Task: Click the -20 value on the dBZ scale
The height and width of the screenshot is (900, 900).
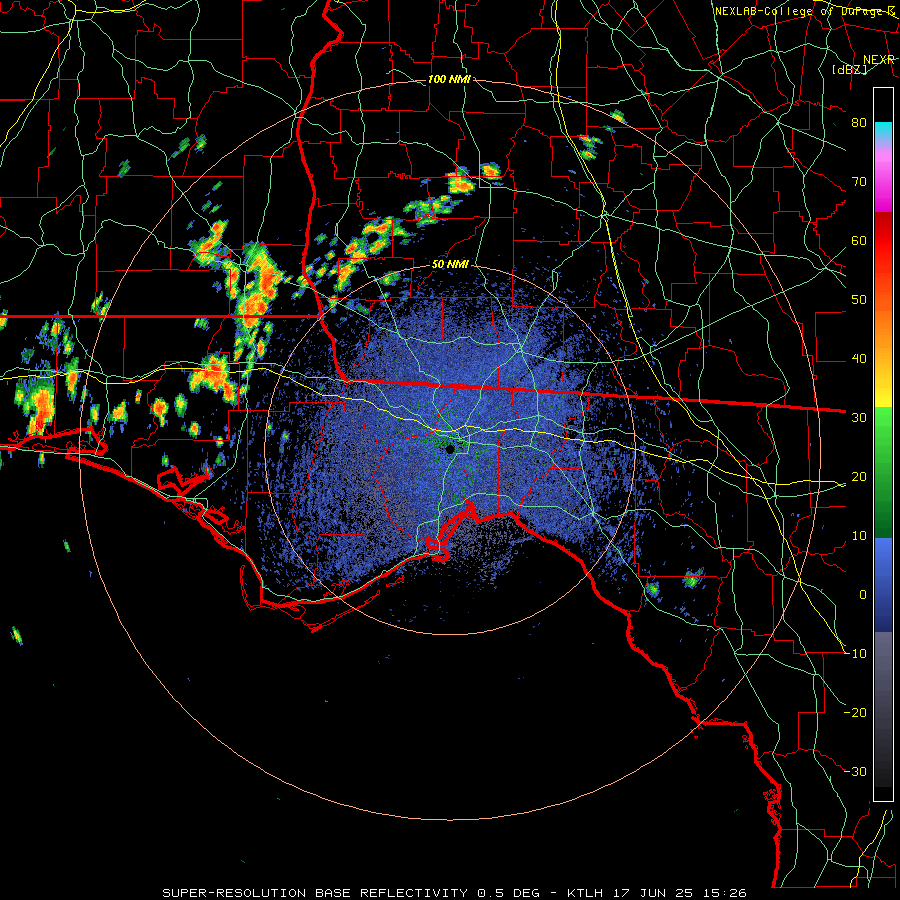Action: point(856,713)
